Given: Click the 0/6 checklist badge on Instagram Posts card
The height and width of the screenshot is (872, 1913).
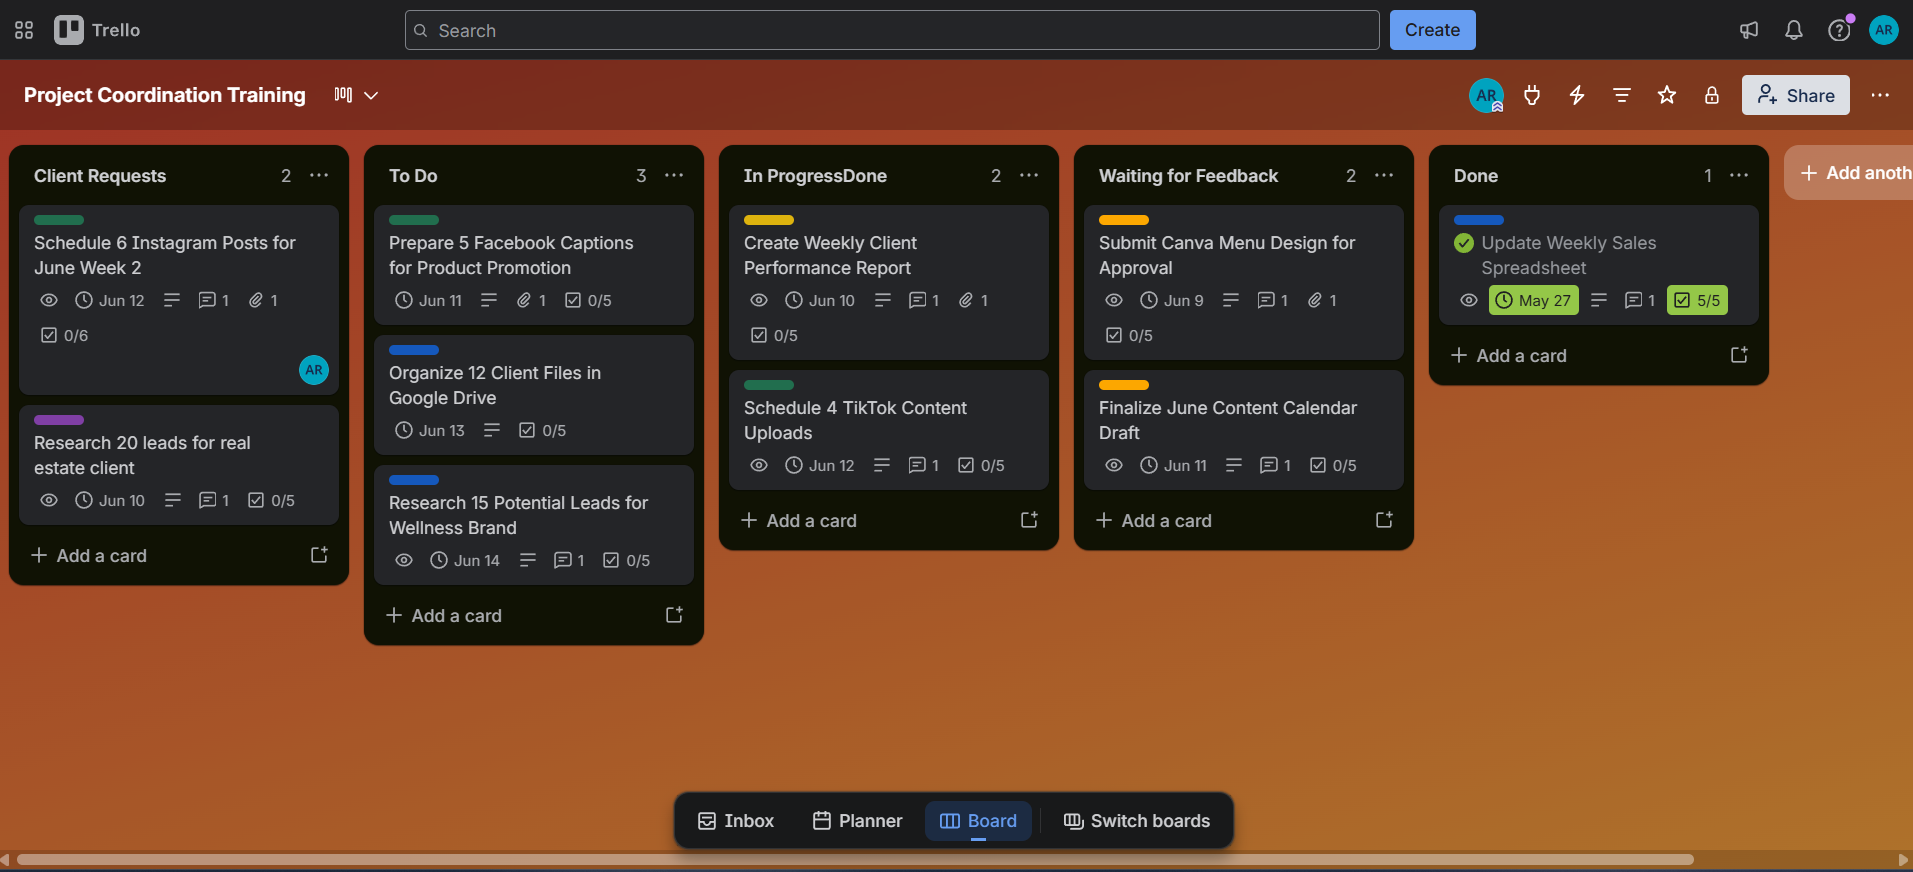Looking at the screenshot, I should point(64,335).
